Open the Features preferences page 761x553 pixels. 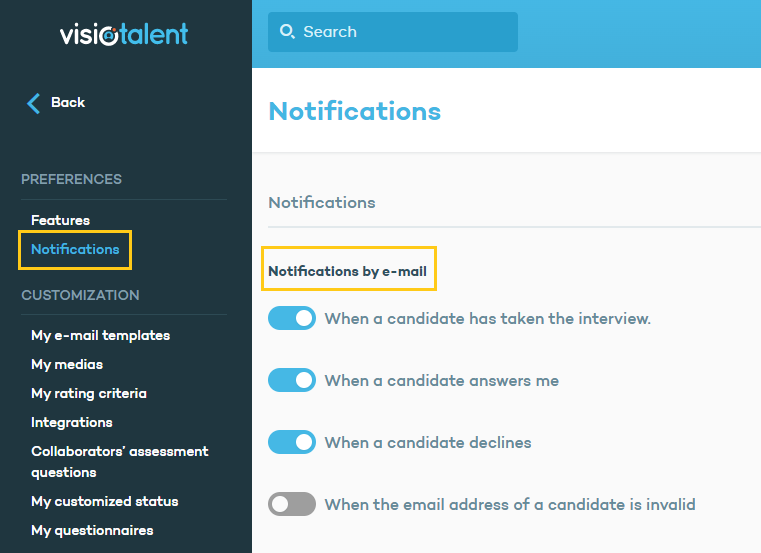tap(60, 220)
